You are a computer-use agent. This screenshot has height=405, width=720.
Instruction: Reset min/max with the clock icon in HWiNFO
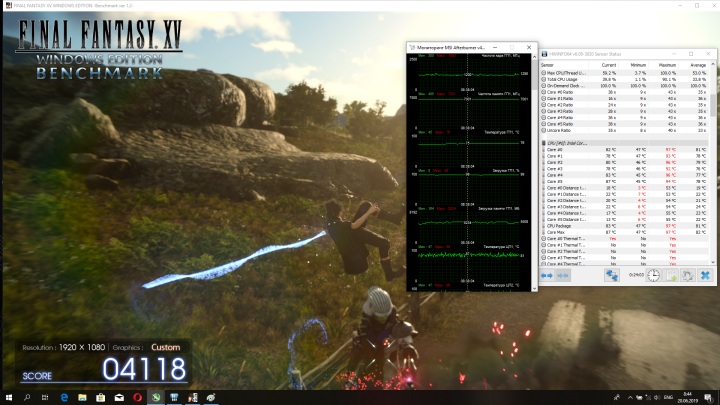coord(653,275)
